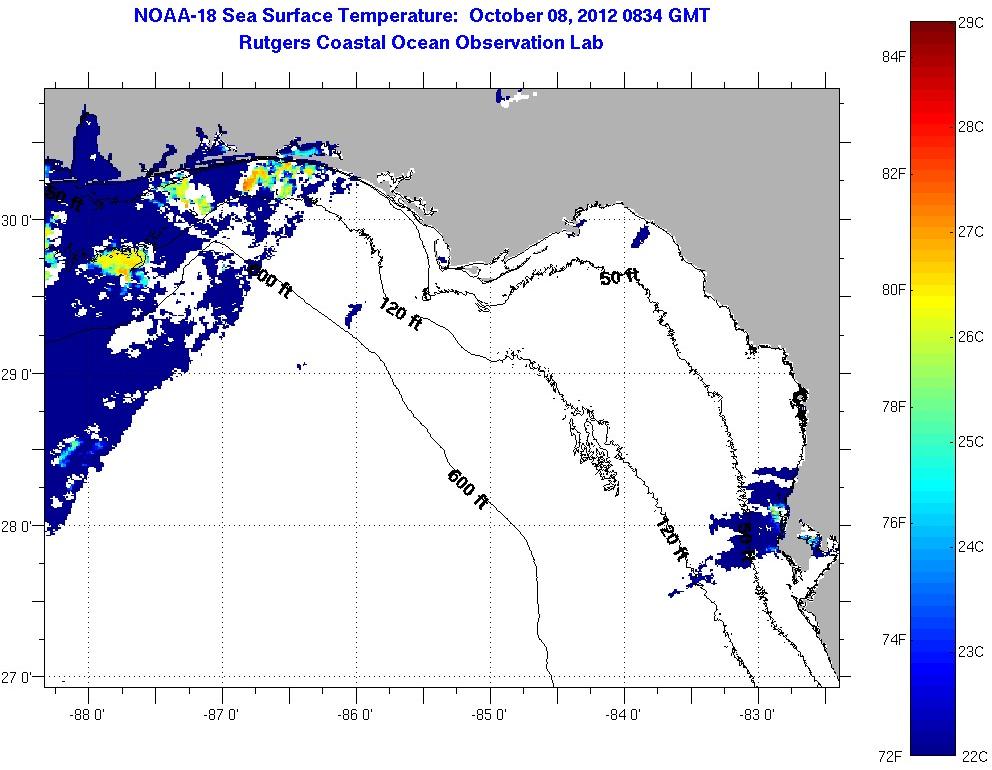Click the 29C colorbar label
Viewport: 992px width, 770px height.
tap(970, 22)
